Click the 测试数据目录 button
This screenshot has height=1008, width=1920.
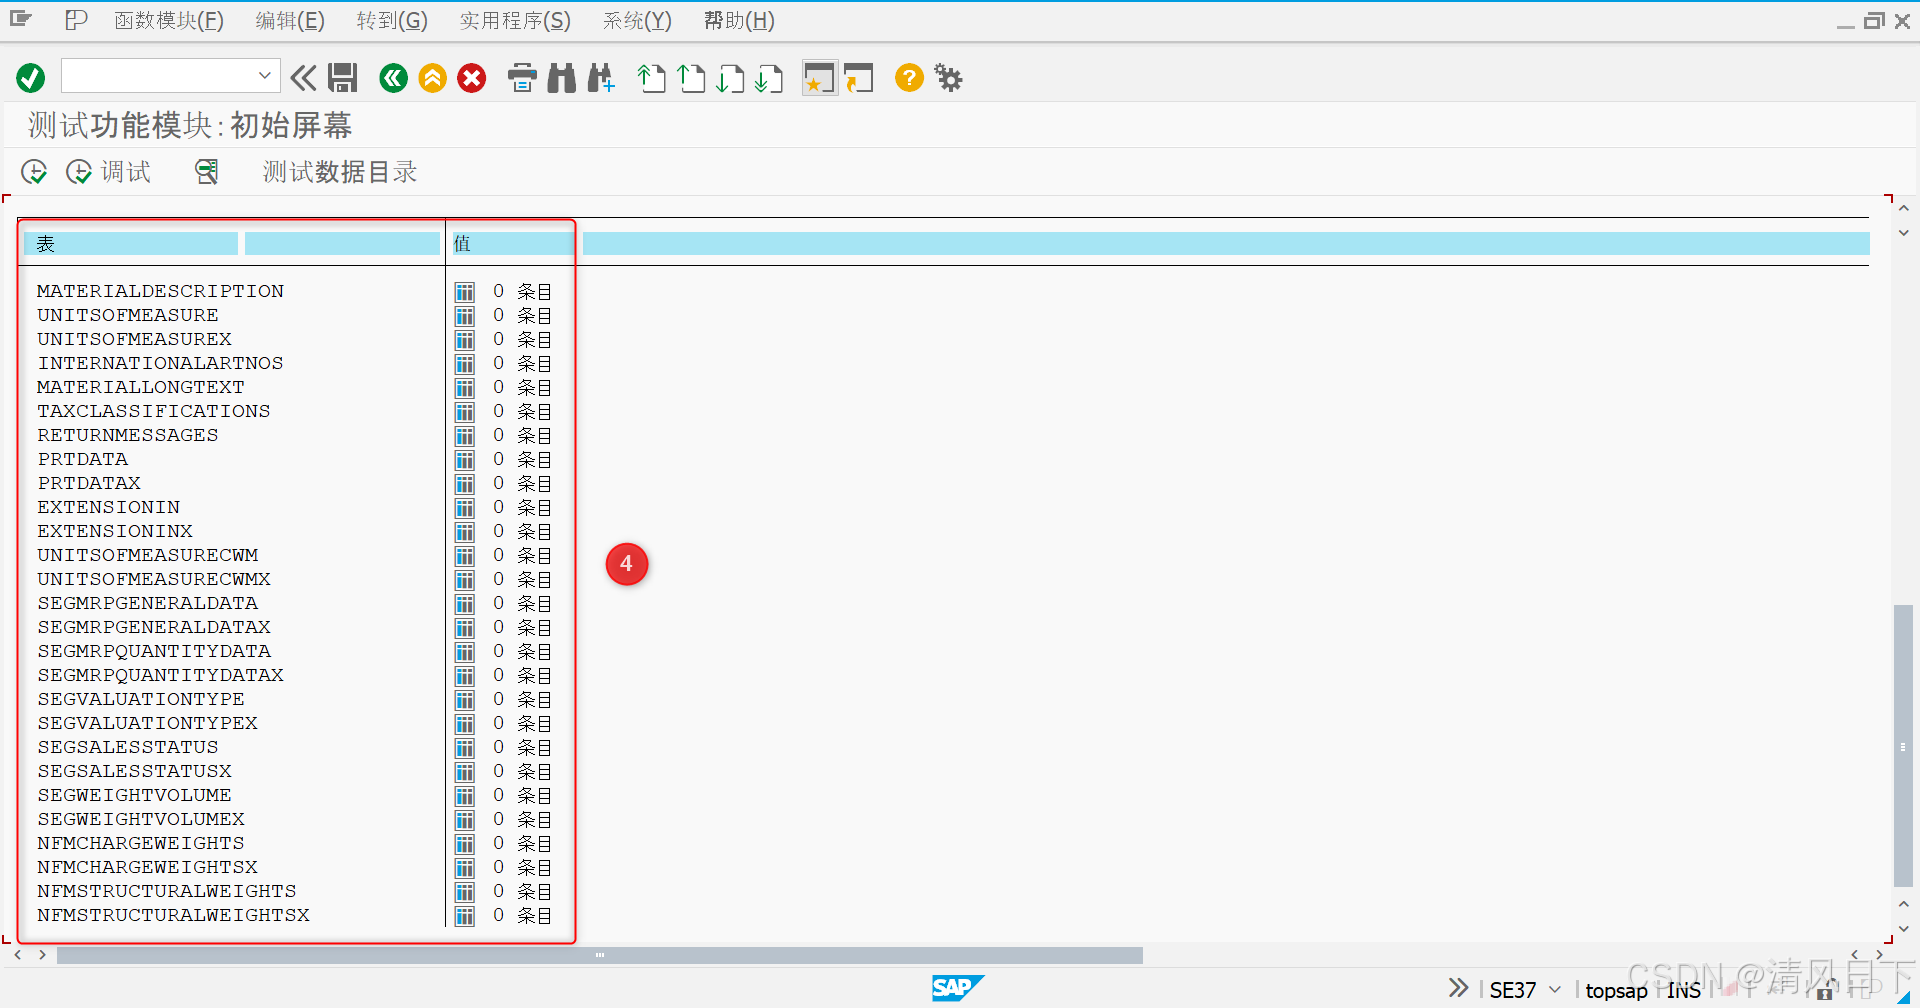click(338, 171)
